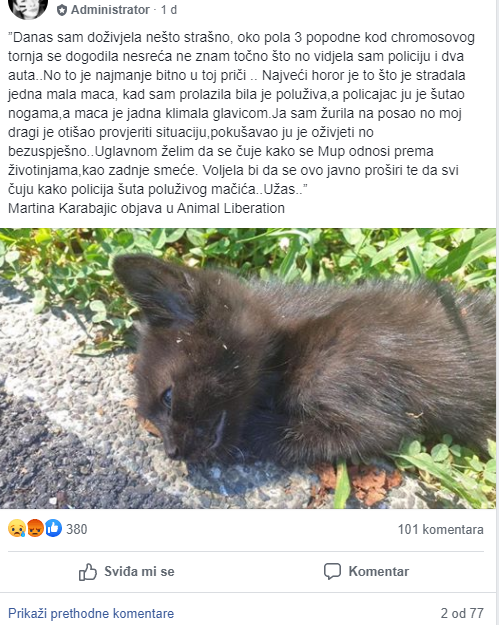This screenshot has height=625, width=499.
Task: Show who reacted via 380 count
Action: (x=77, y=529)
